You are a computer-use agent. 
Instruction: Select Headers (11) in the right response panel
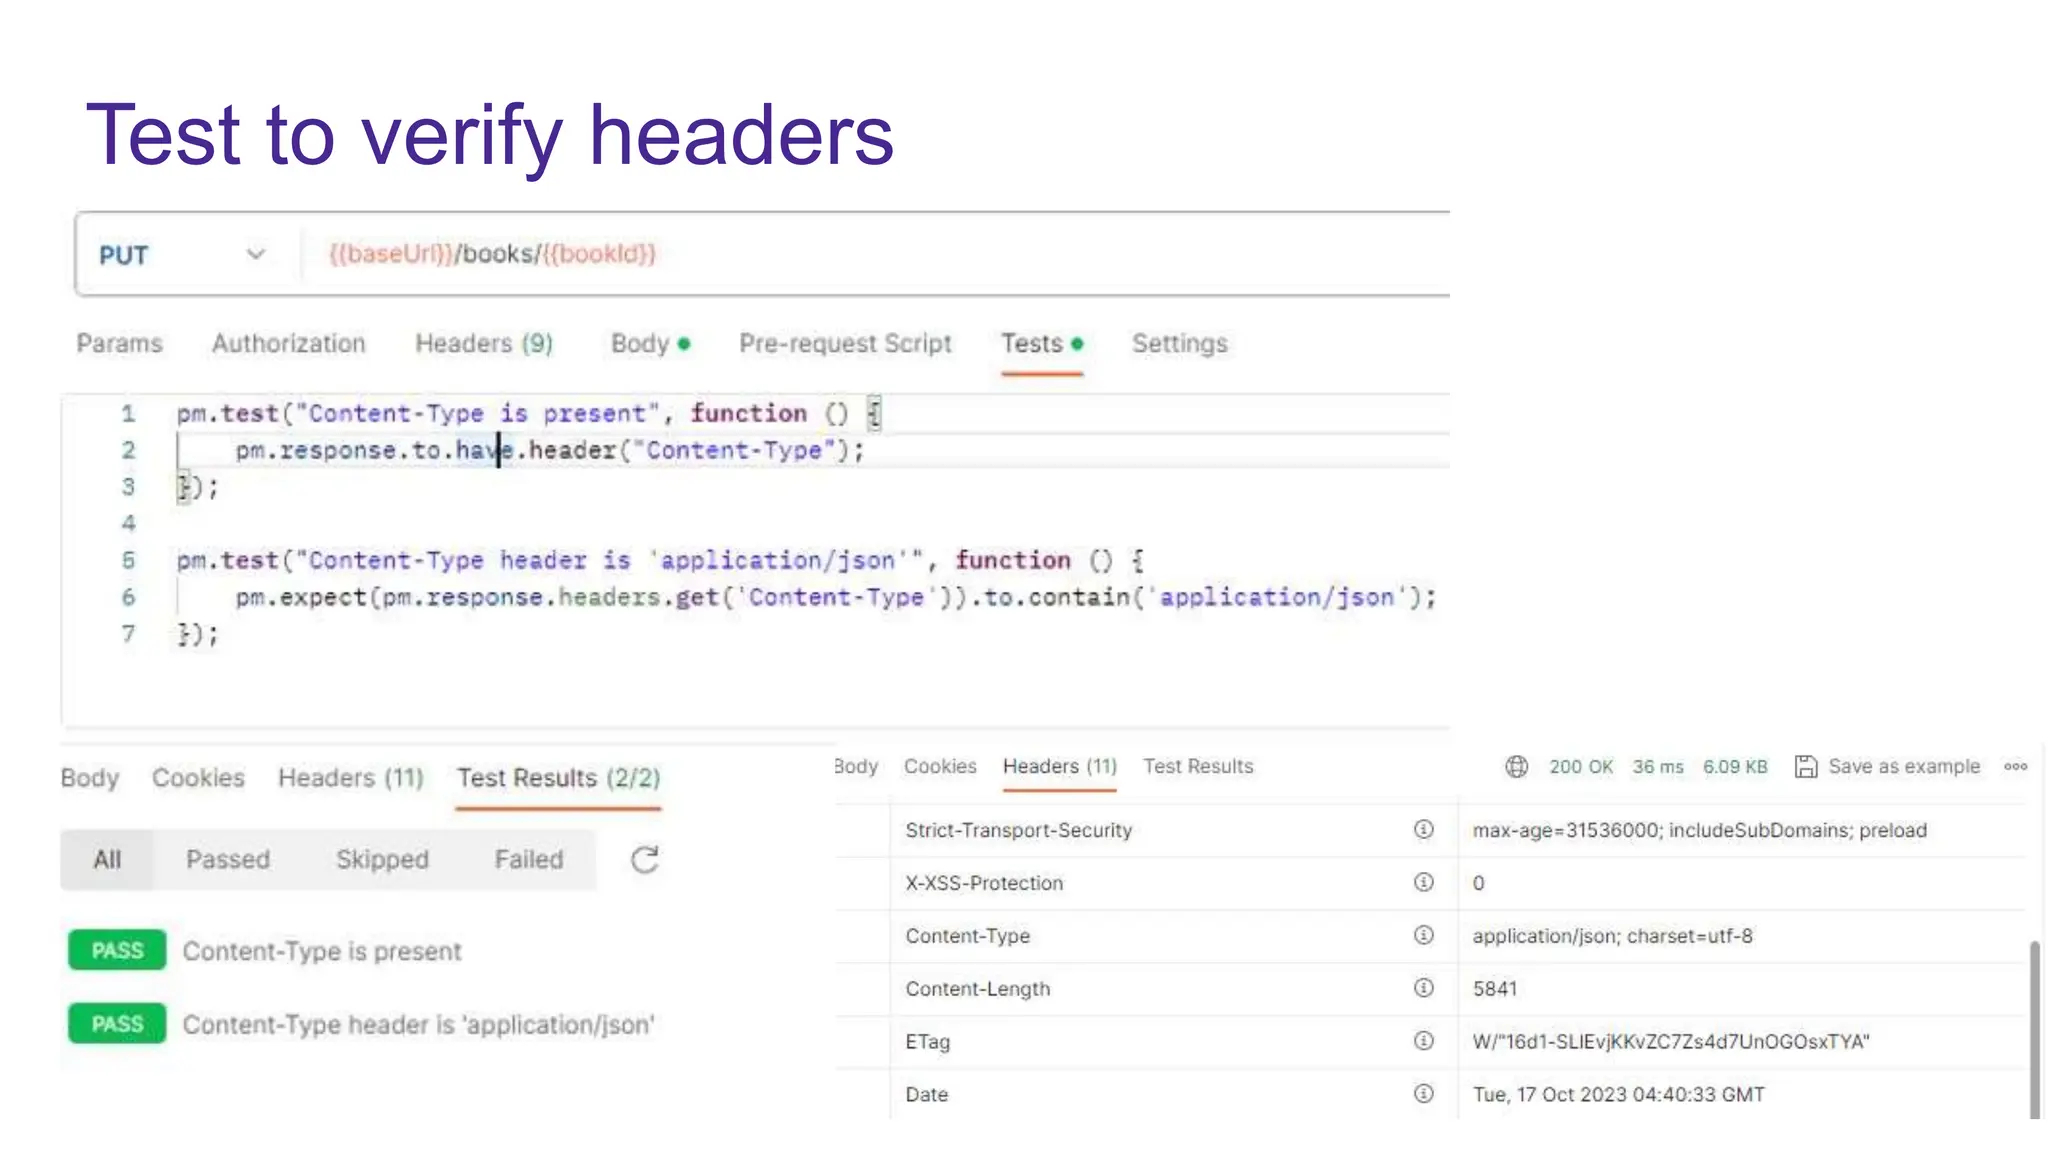tap(1060, 766)
